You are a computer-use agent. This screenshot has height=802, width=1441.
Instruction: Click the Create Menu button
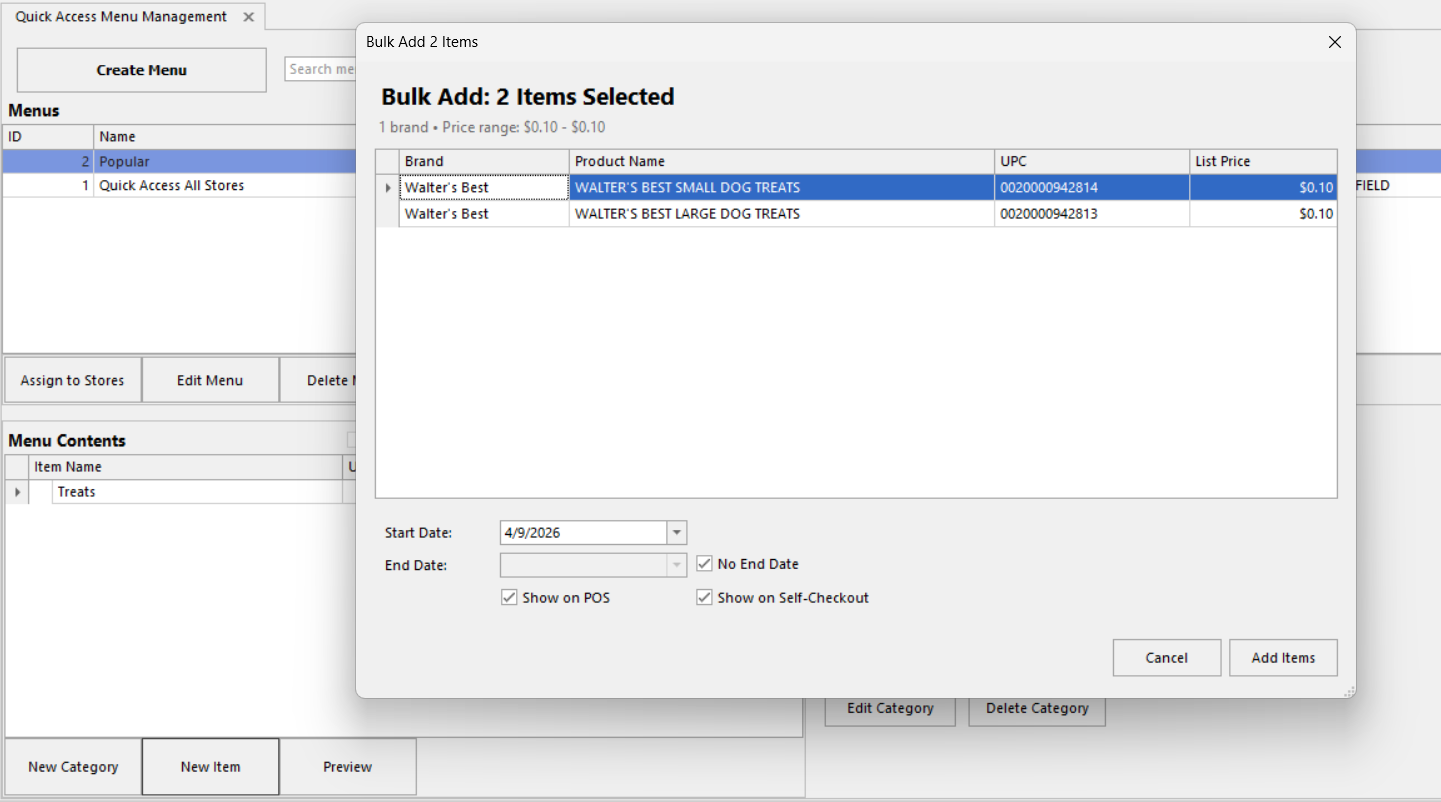click(x=142, y=70)
